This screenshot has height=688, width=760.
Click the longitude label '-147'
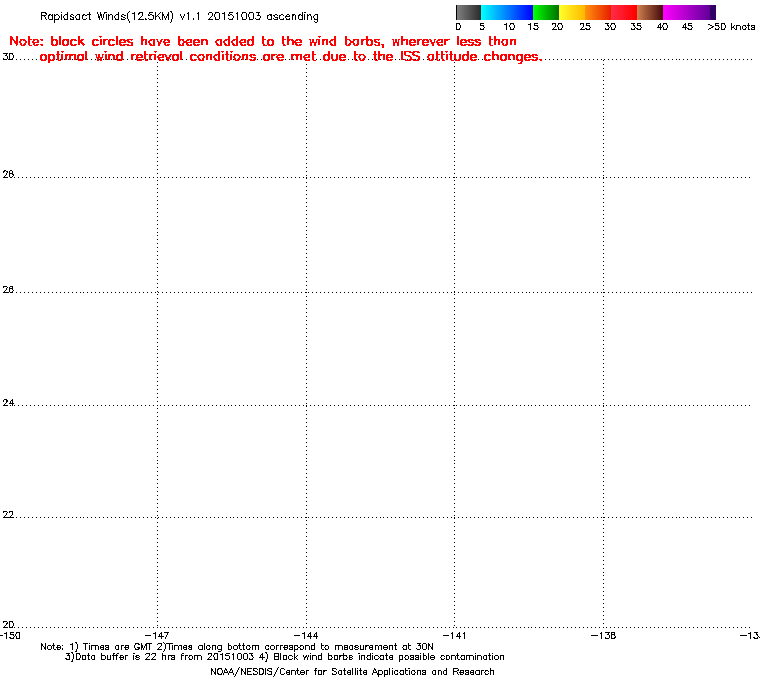point(157,635)
